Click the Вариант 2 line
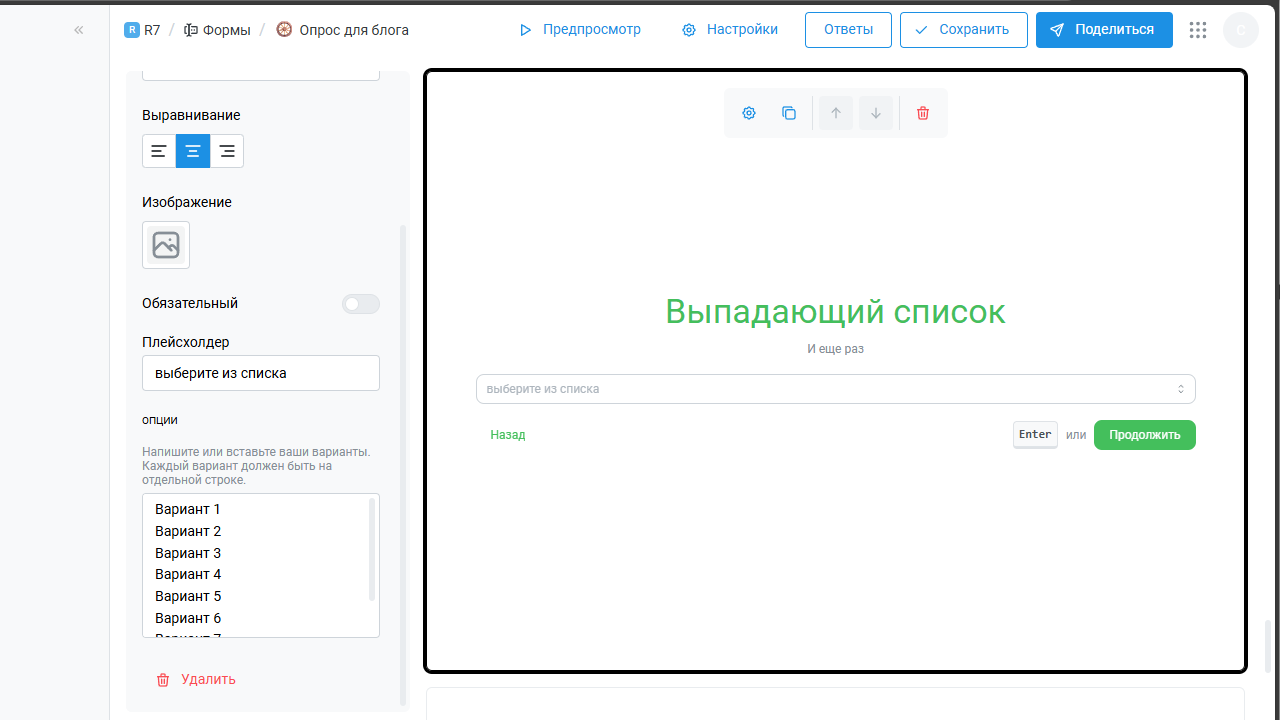This screenshot has width=1280, height=720. [188, 531]
